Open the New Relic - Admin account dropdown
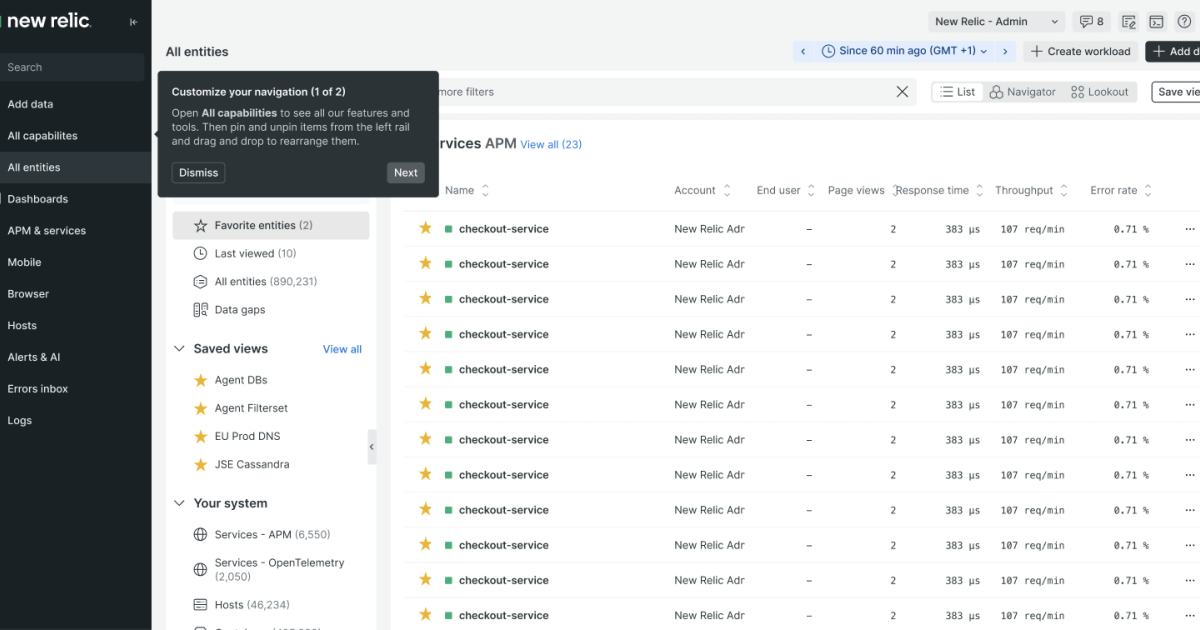The height and width of the screenshot is (630, 1200). click(996, 21)
